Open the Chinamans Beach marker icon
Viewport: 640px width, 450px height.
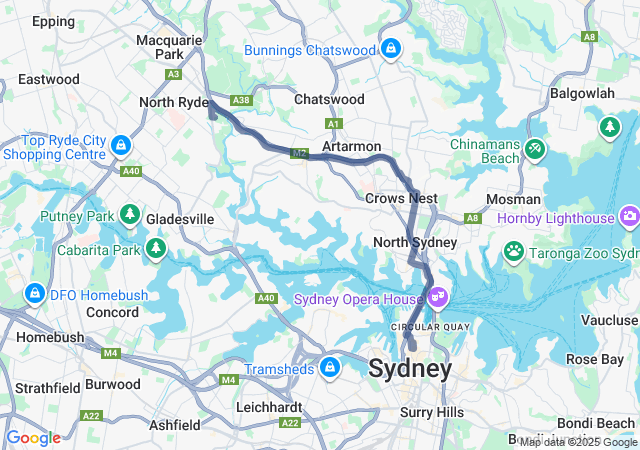tap(535, 150)
